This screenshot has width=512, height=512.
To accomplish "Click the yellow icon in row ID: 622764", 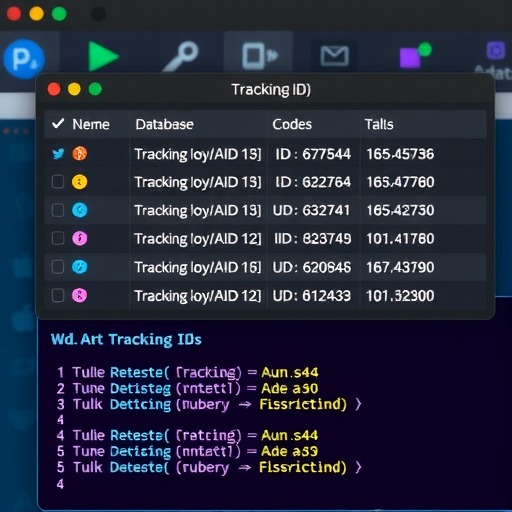I will [x=80, y=182].
